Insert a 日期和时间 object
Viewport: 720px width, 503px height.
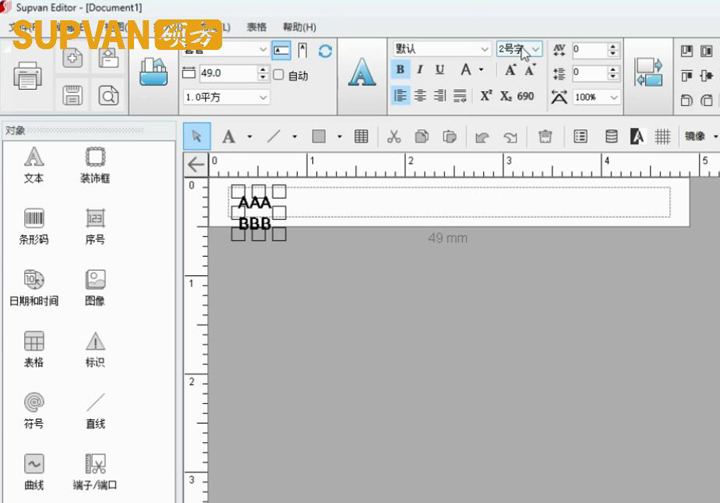pos(34,286)
